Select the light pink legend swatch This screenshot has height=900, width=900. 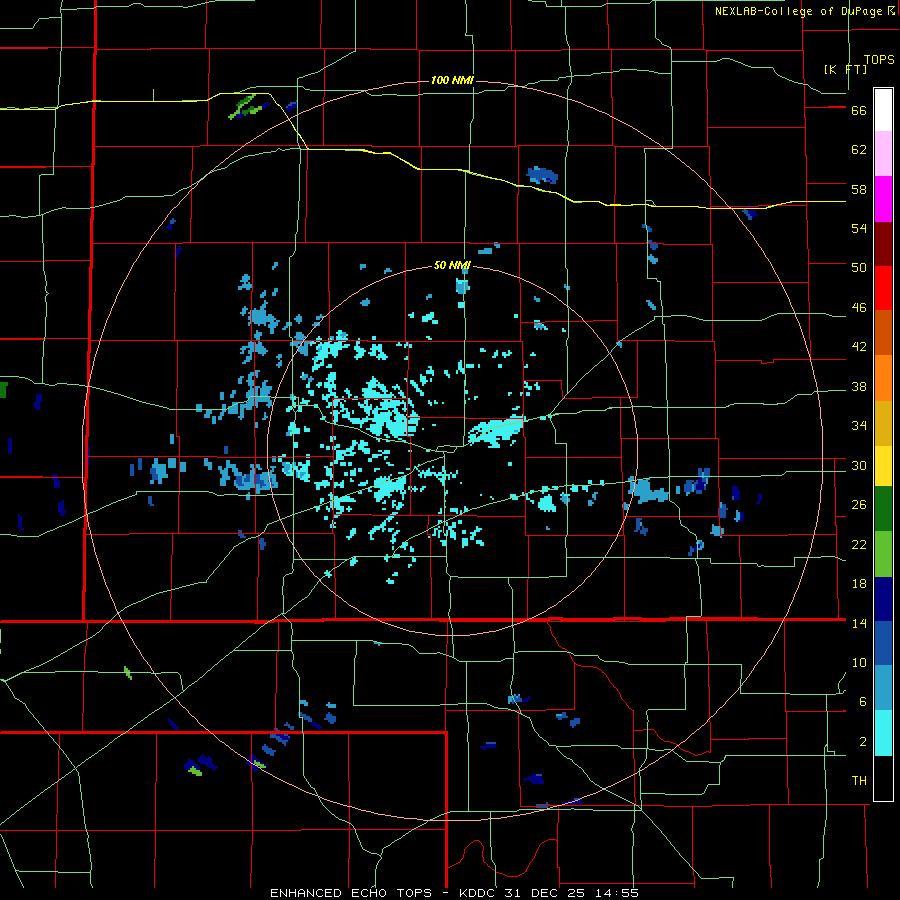(x=883, y=154)
